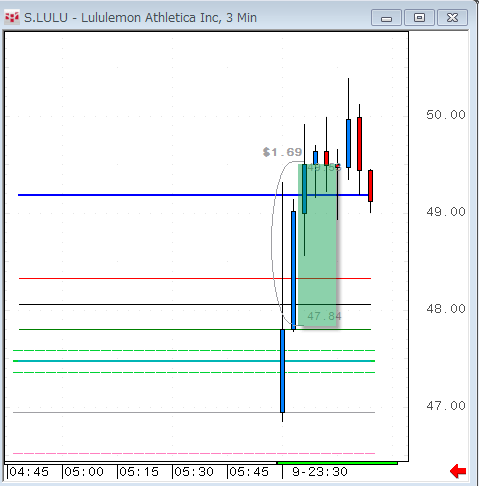Viewport: 479px width, 486px height.
Task: Select the green shaded measurement rectangle
Action: (317, 245)
